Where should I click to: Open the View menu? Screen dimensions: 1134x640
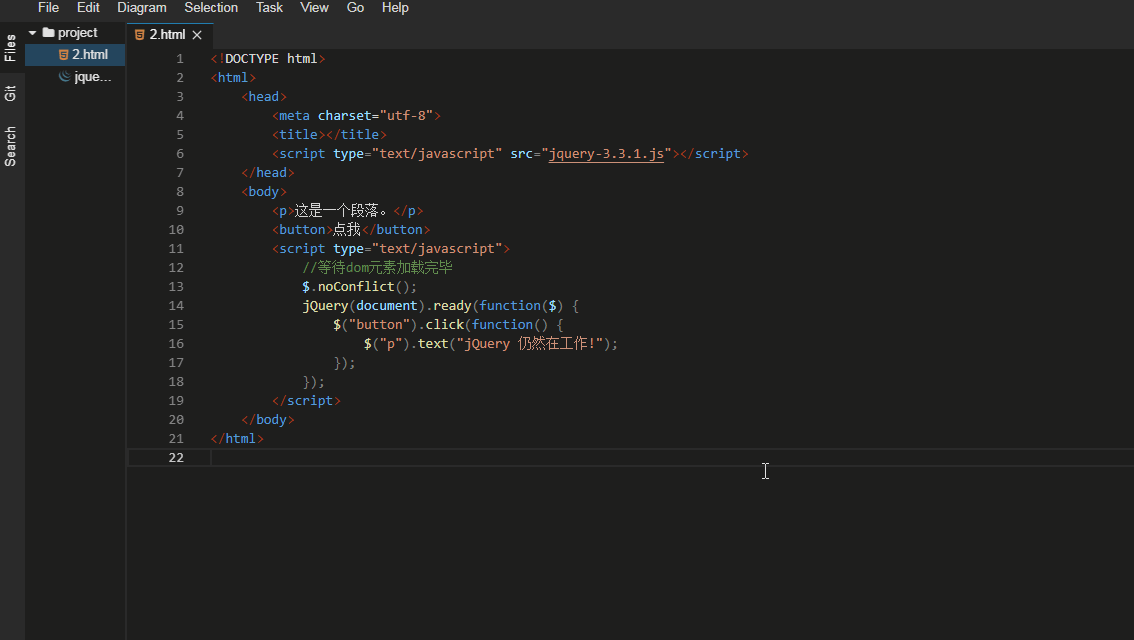tap(314, 8)
